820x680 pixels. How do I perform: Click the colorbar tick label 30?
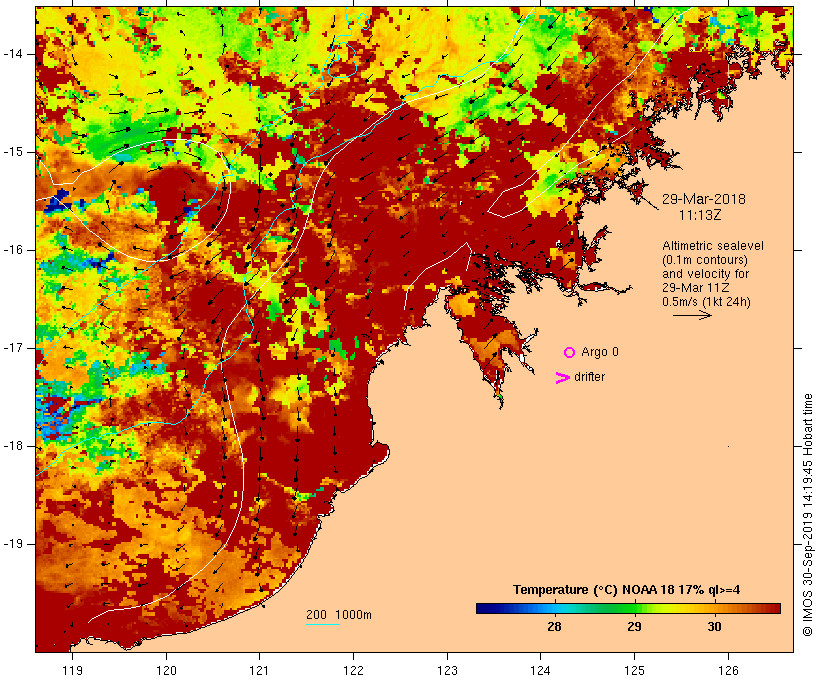(714, 626)
